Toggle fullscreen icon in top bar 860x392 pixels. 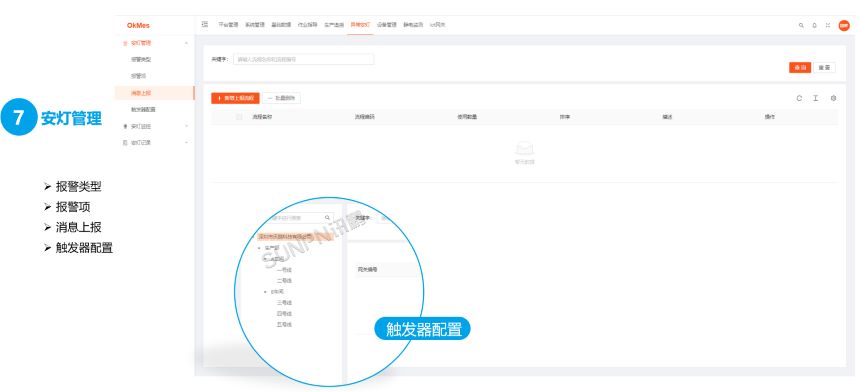click(x=828, y=25)
